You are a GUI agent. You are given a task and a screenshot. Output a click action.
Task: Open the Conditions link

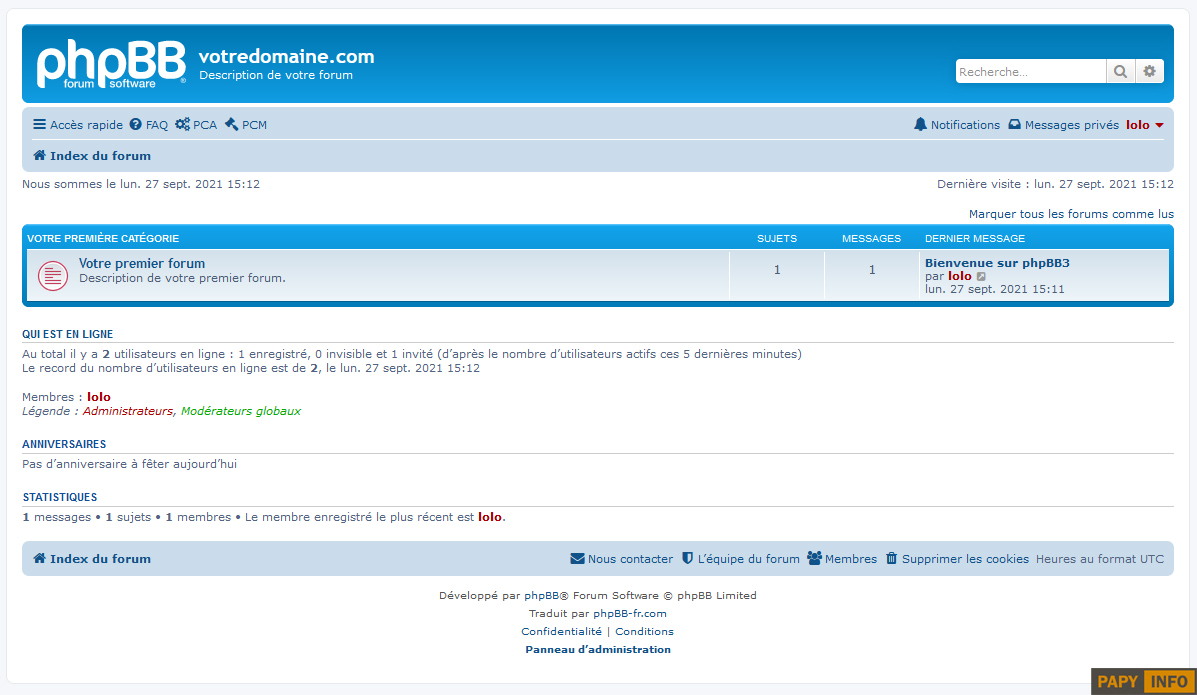pyautogui.click(x=644, y=632)
